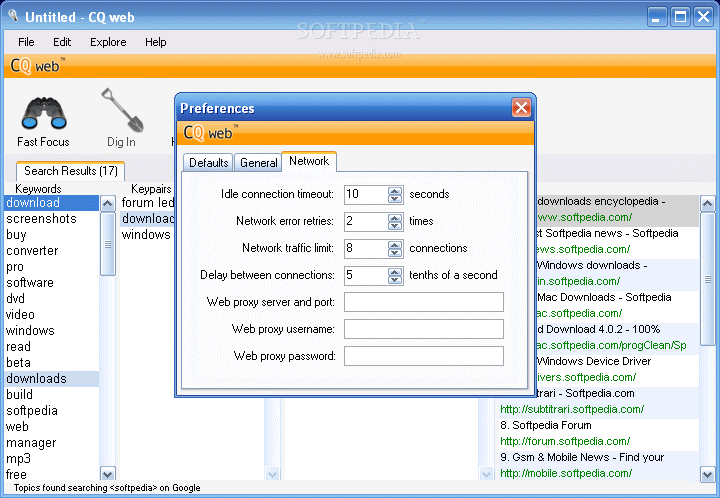The width and height of the screenshot is (720, 498).
Task: Select the 'screenshots' keyword in list
Action: [x=41, y=218]
